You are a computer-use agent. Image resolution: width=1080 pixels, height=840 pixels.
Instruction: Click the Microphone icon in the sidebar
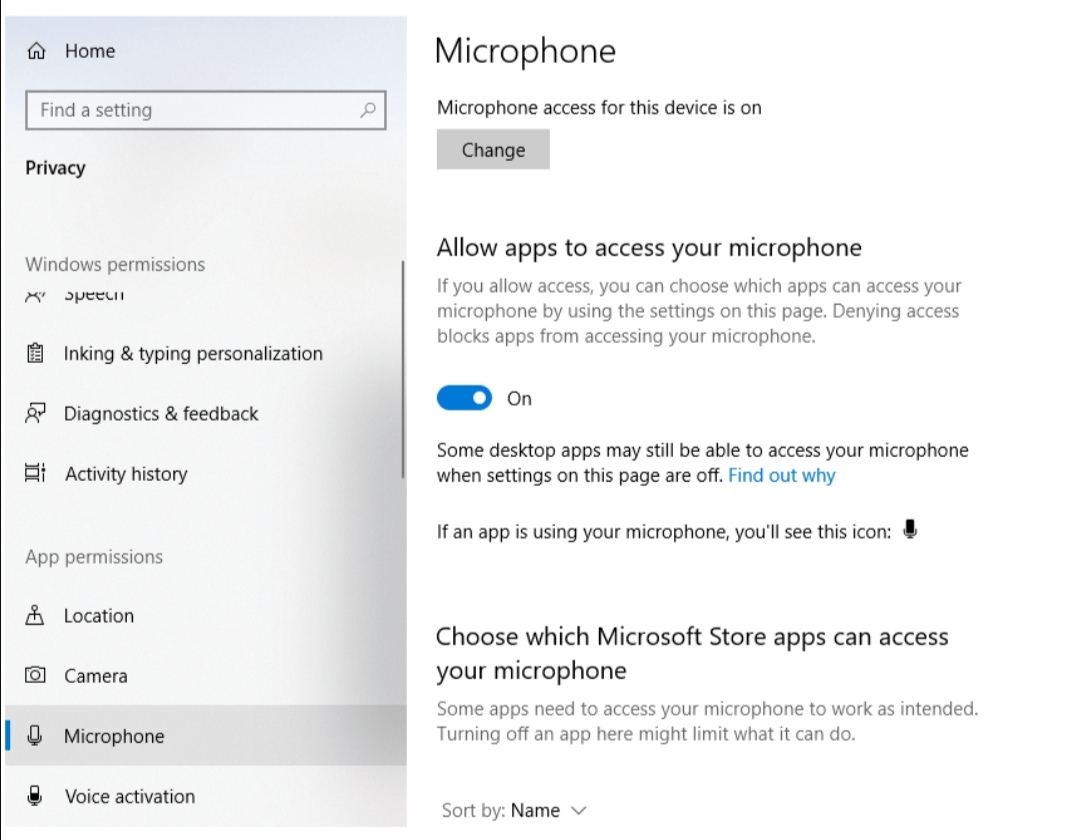point(36,736)
